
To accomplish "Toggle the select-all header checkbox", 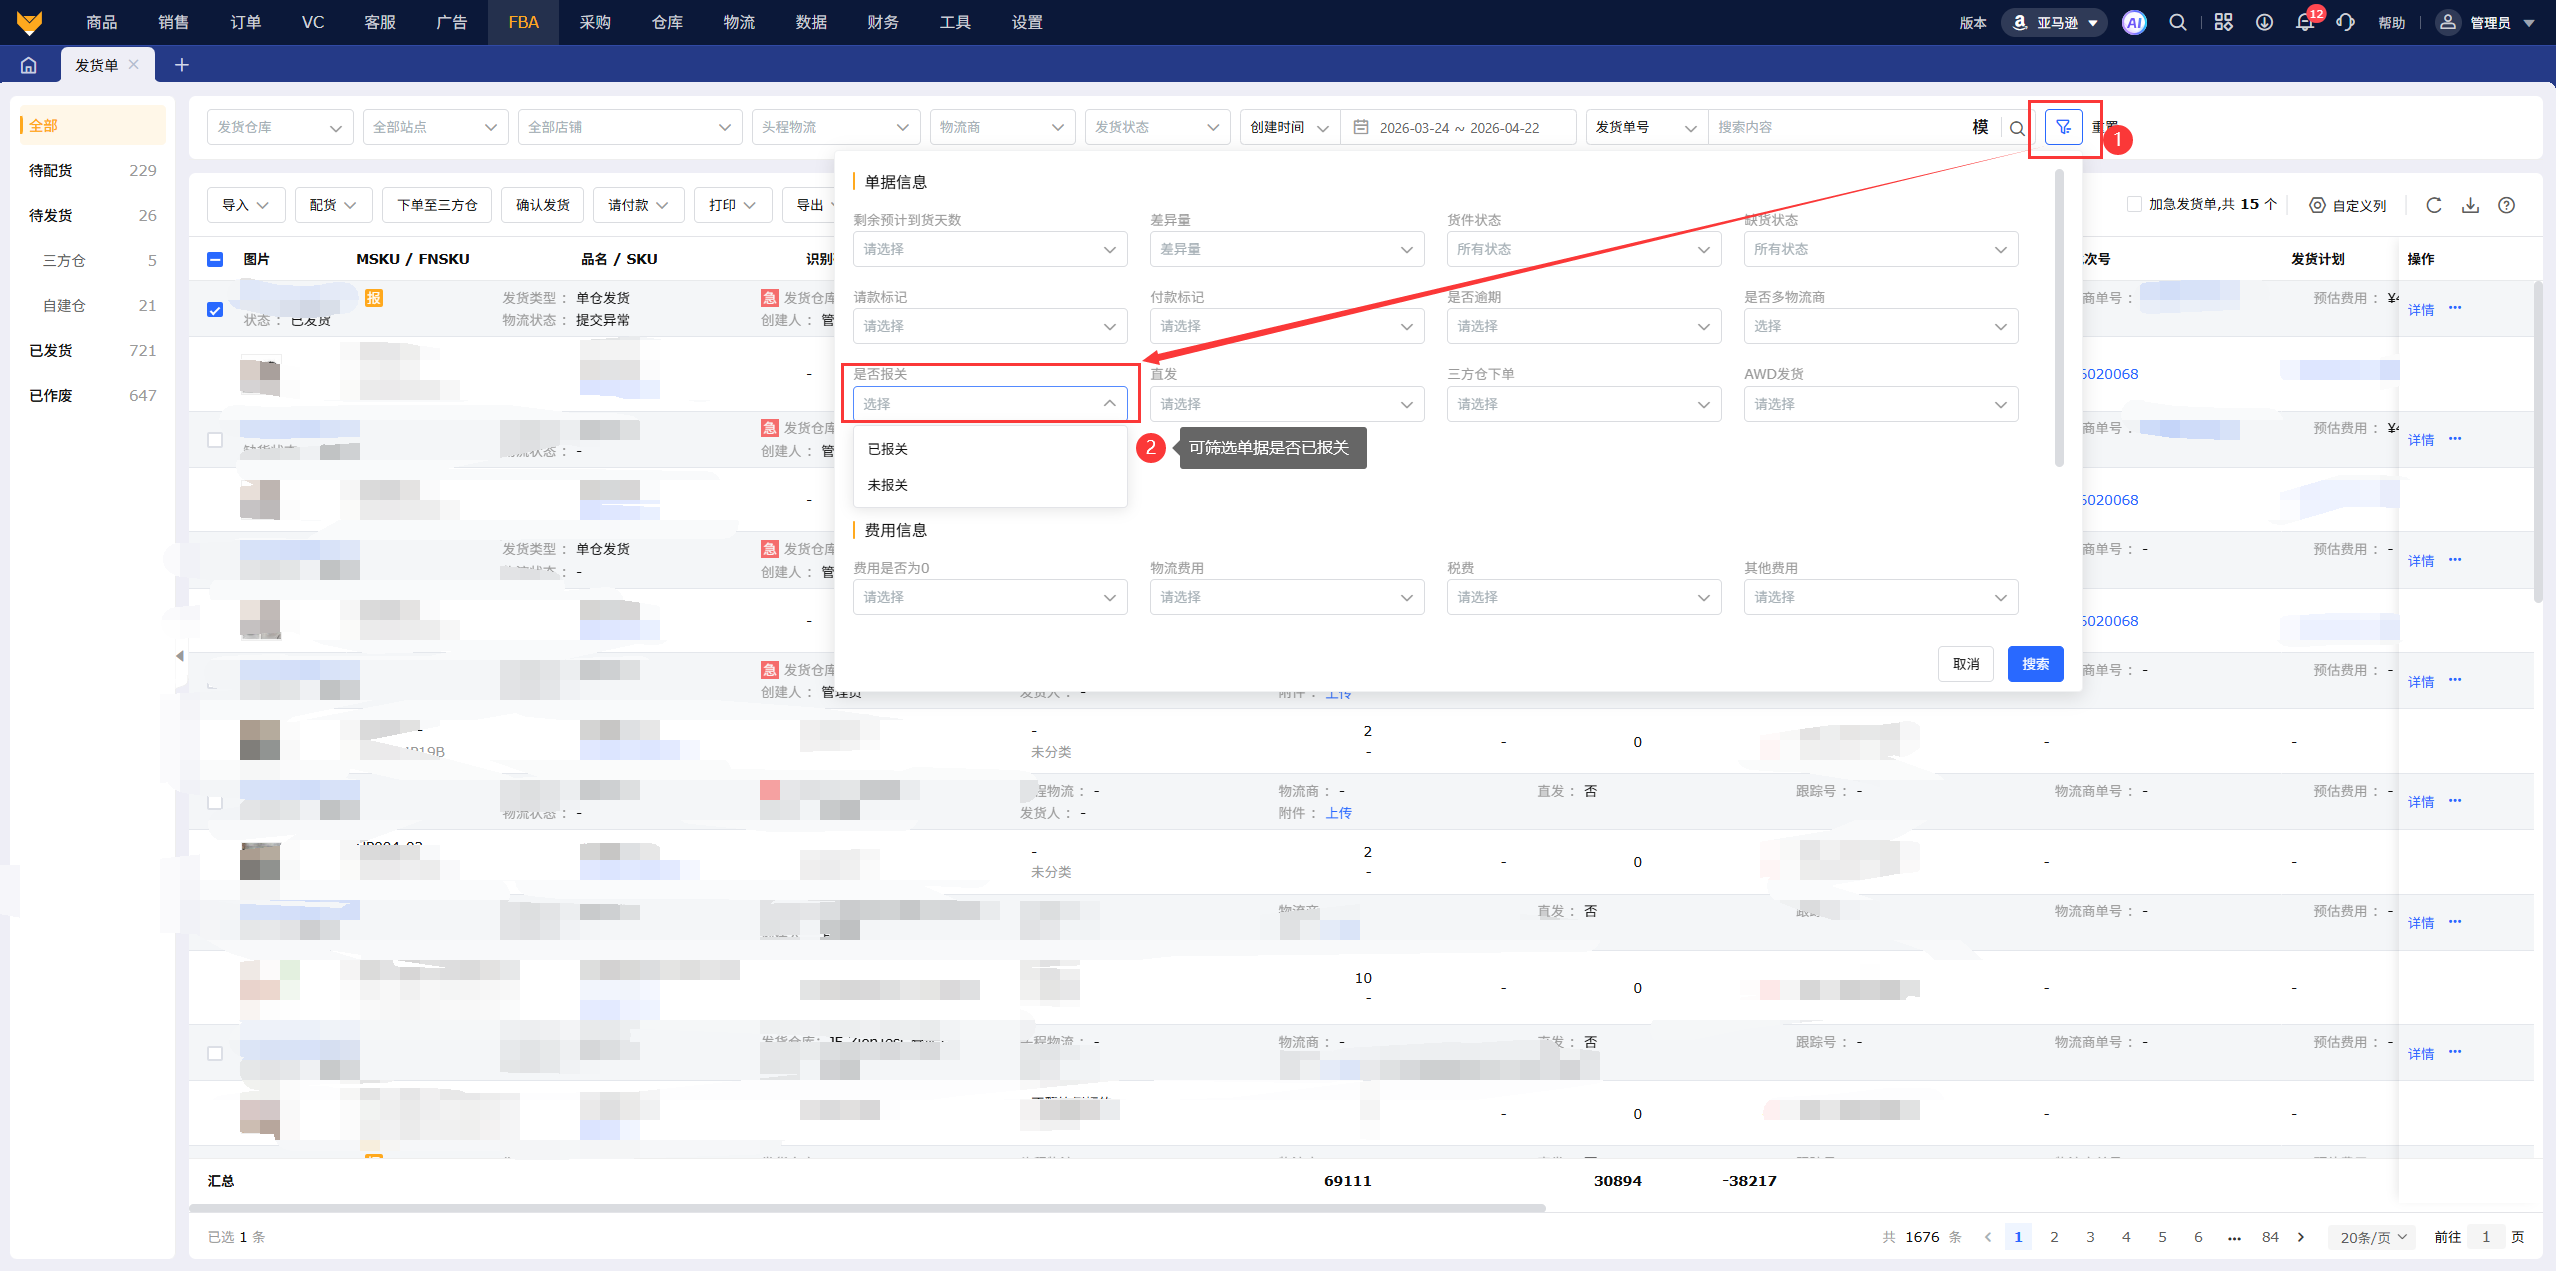I will tap(215, 259).
